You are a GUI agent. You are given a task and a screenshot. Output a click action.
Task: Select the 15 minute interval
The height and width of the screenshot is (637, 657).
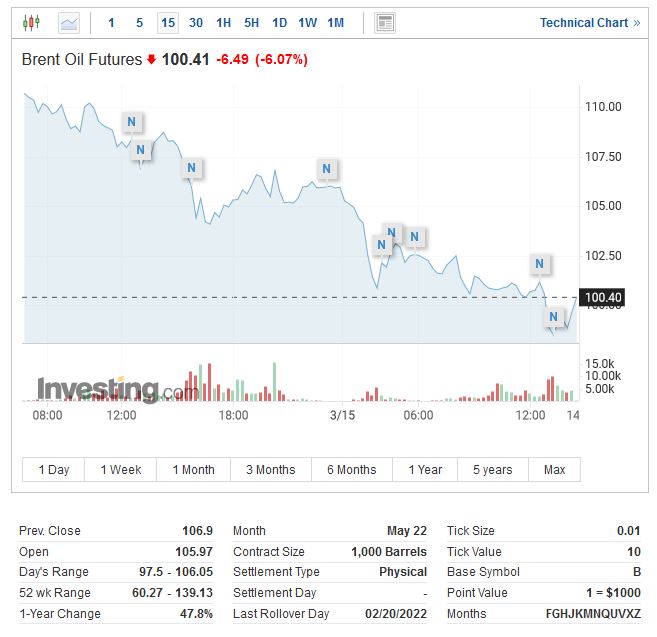pyautogui.click(x=167, y=22)
